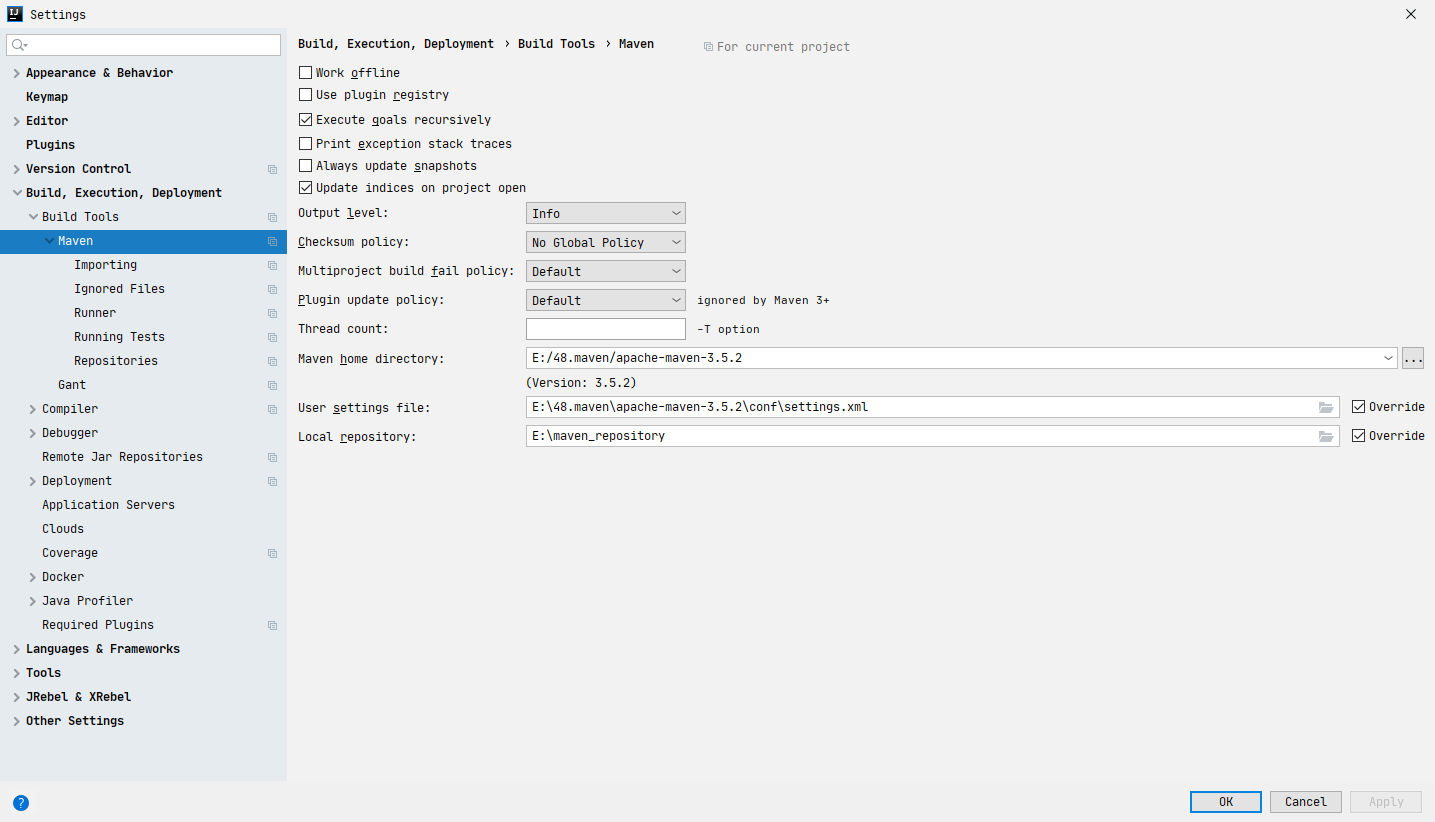Open the Checksum policy dropdown
Viewport: 1435px width, 822px height.
tap(605, 242)
